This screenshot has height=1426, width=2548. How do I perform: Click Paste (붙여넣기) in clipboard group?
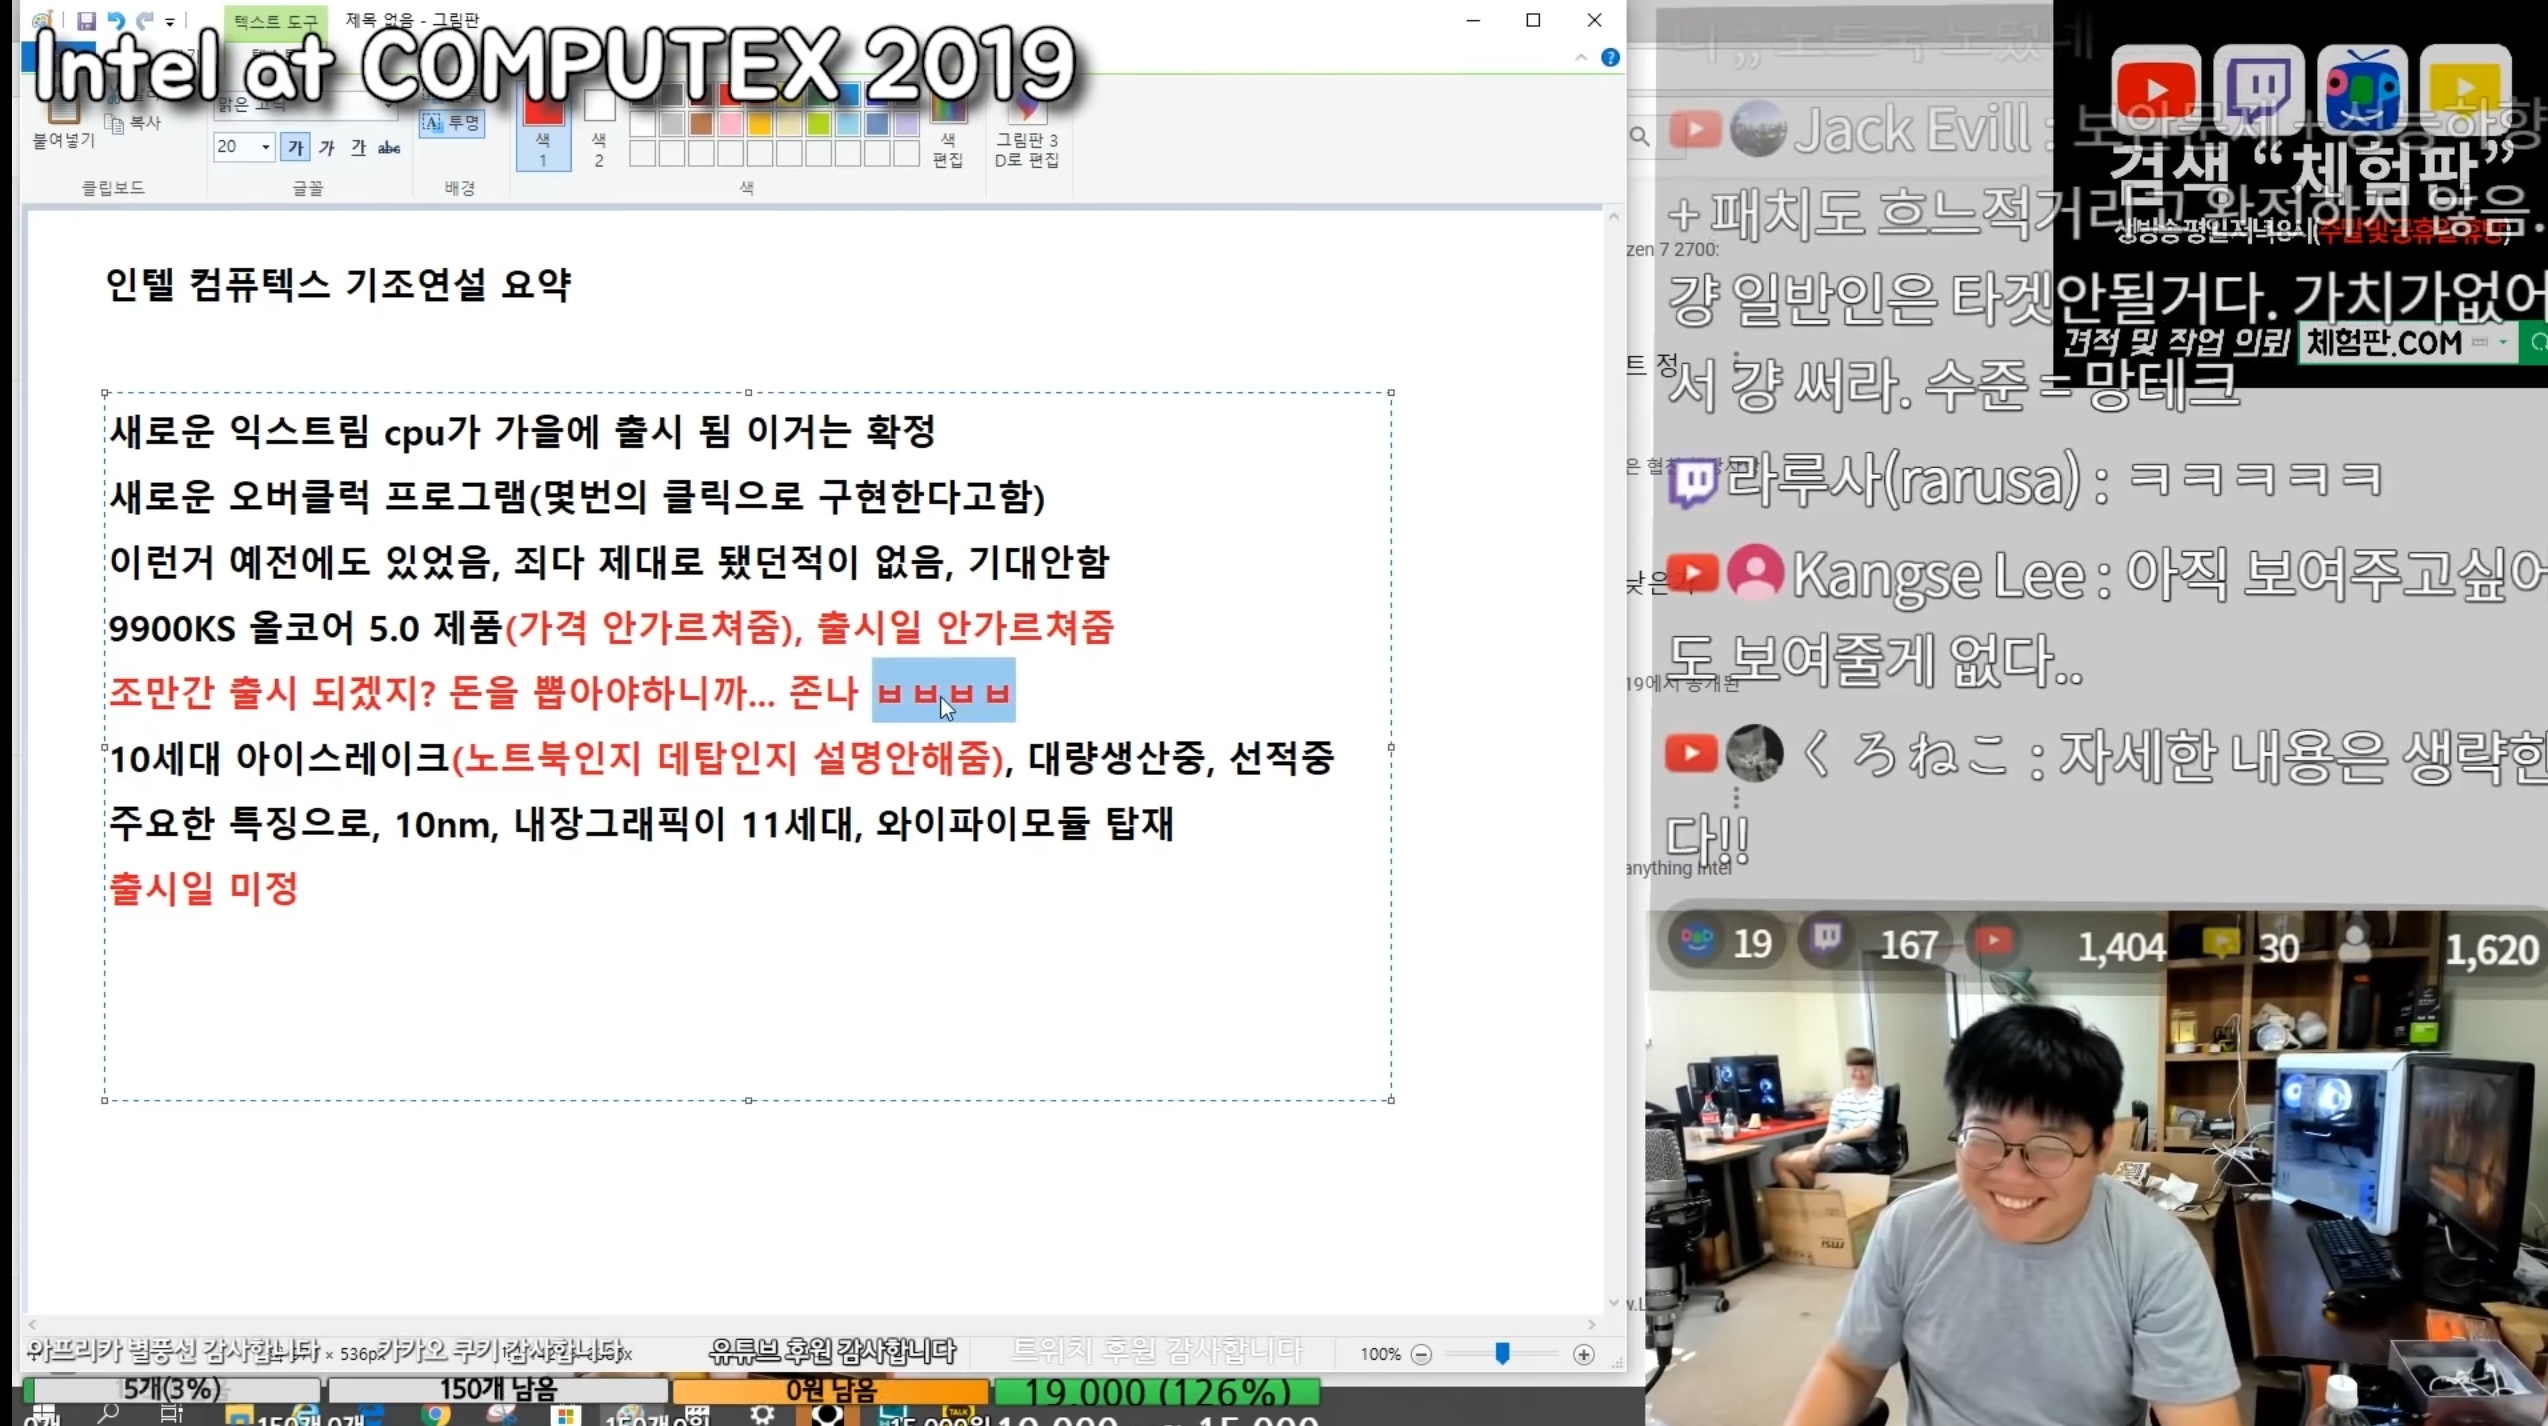point(63,125)
